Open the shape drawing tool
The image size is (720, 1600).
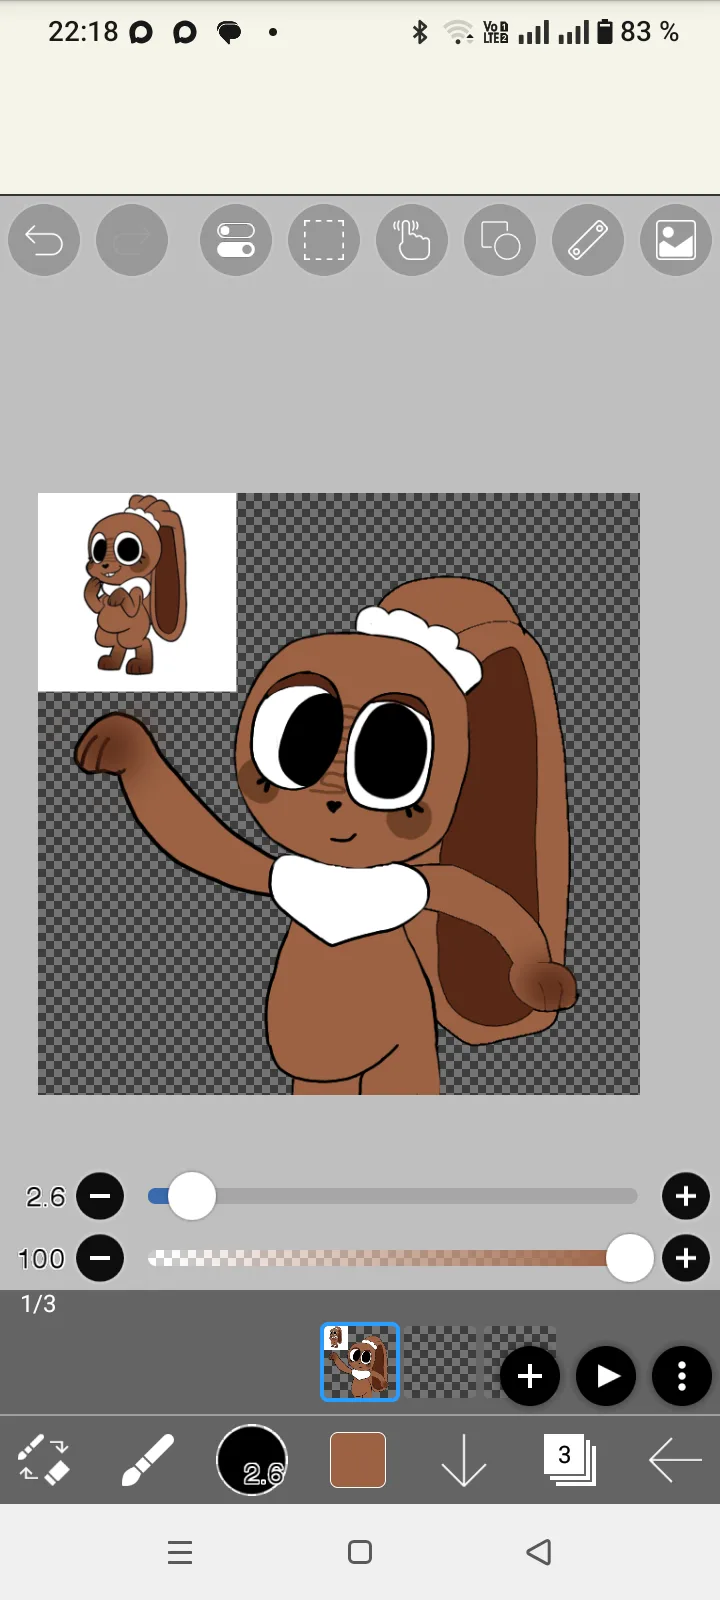click(x=500, y=240)
